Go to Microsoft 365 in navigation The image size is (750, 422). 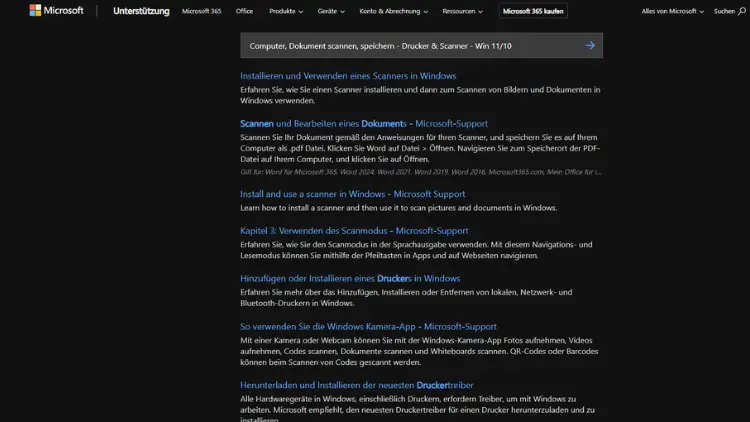tap(201, 11)
